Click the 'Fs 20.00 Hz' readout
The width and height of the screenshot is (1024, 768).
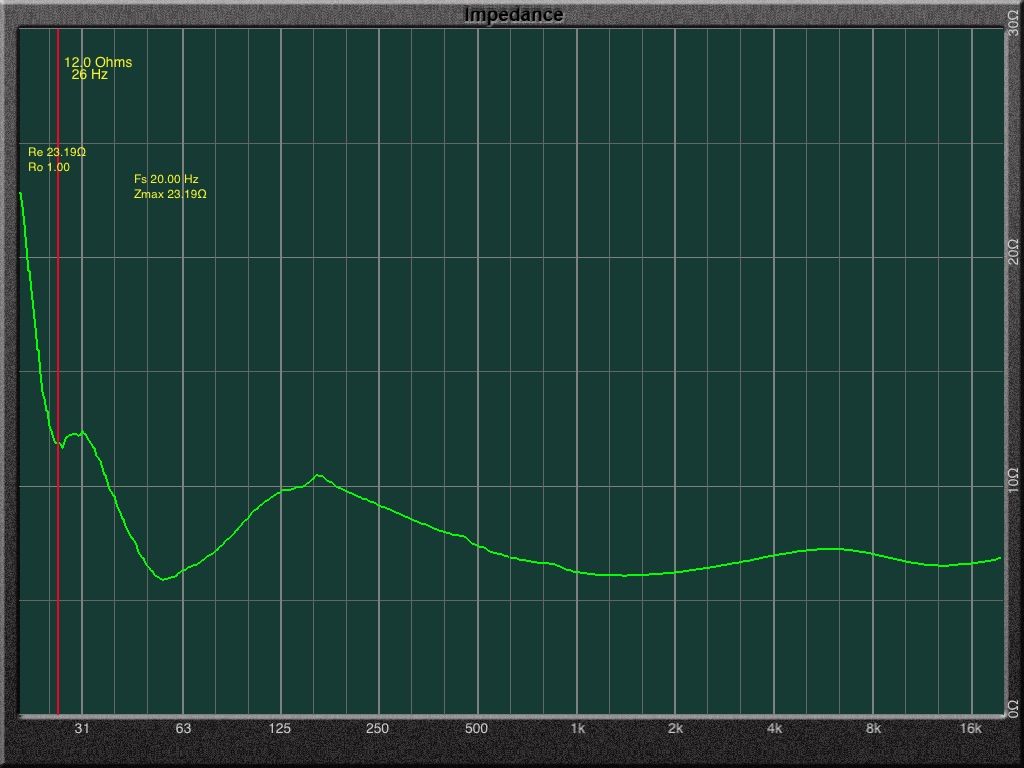166,179
